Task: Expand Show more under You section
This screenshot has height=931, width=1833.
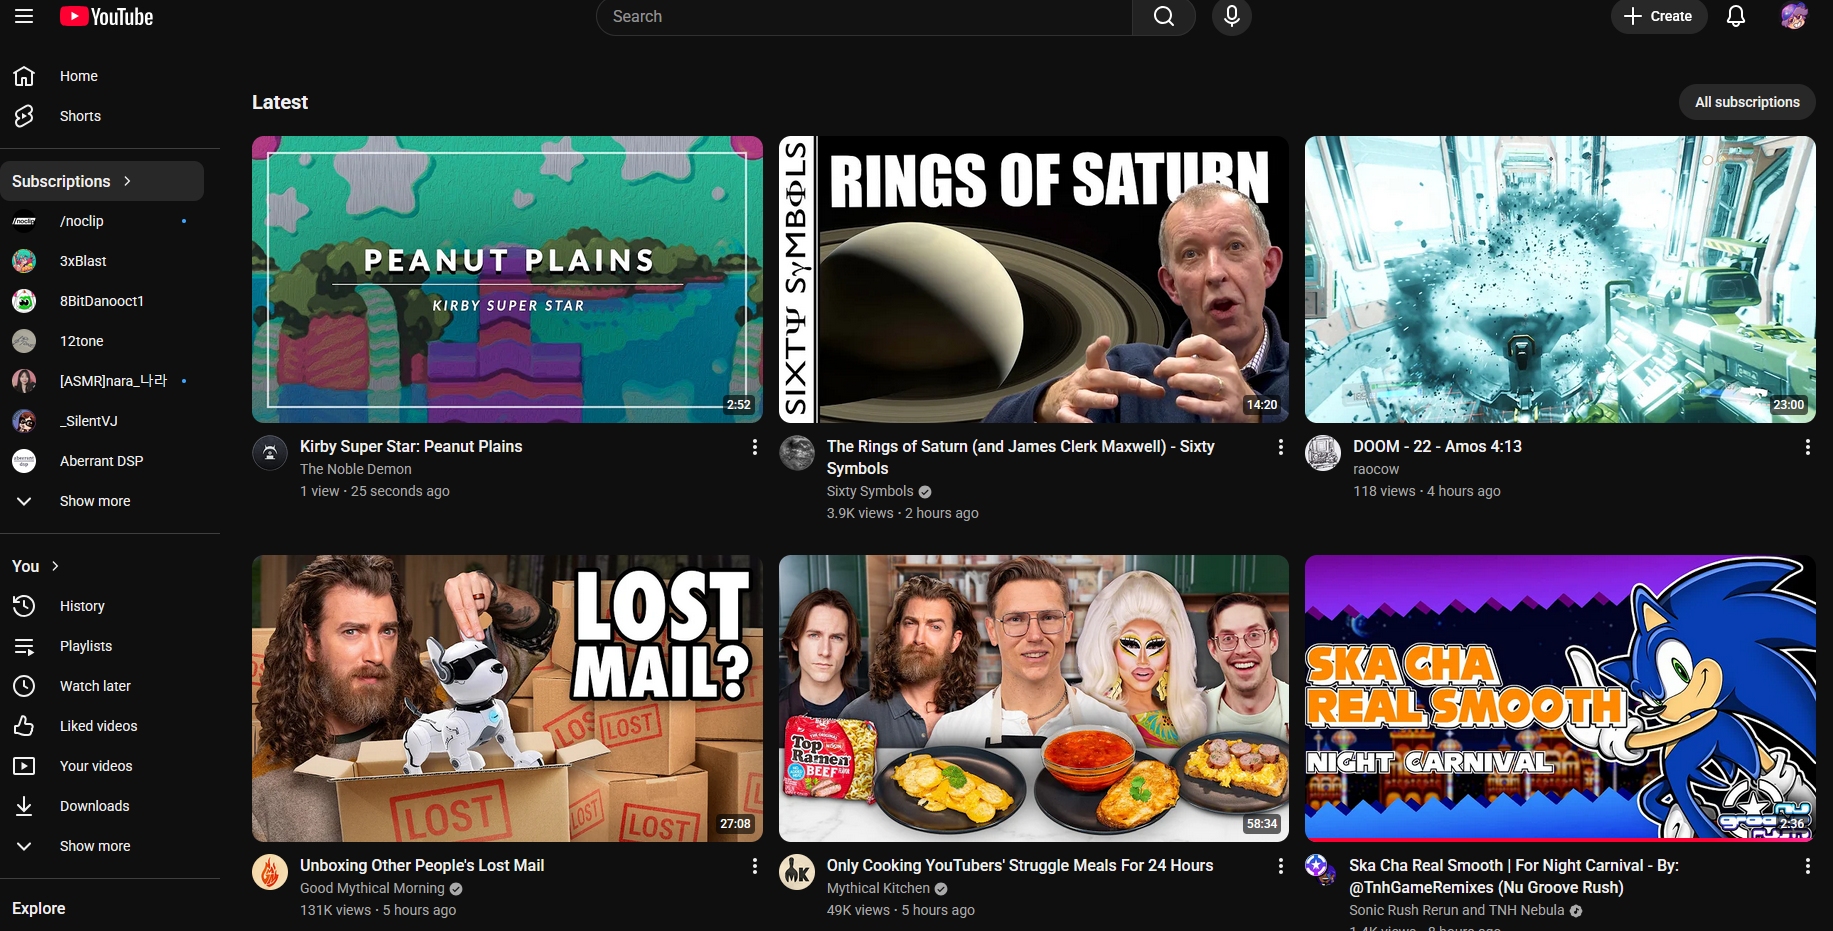Action: click(x=94, y=846)
